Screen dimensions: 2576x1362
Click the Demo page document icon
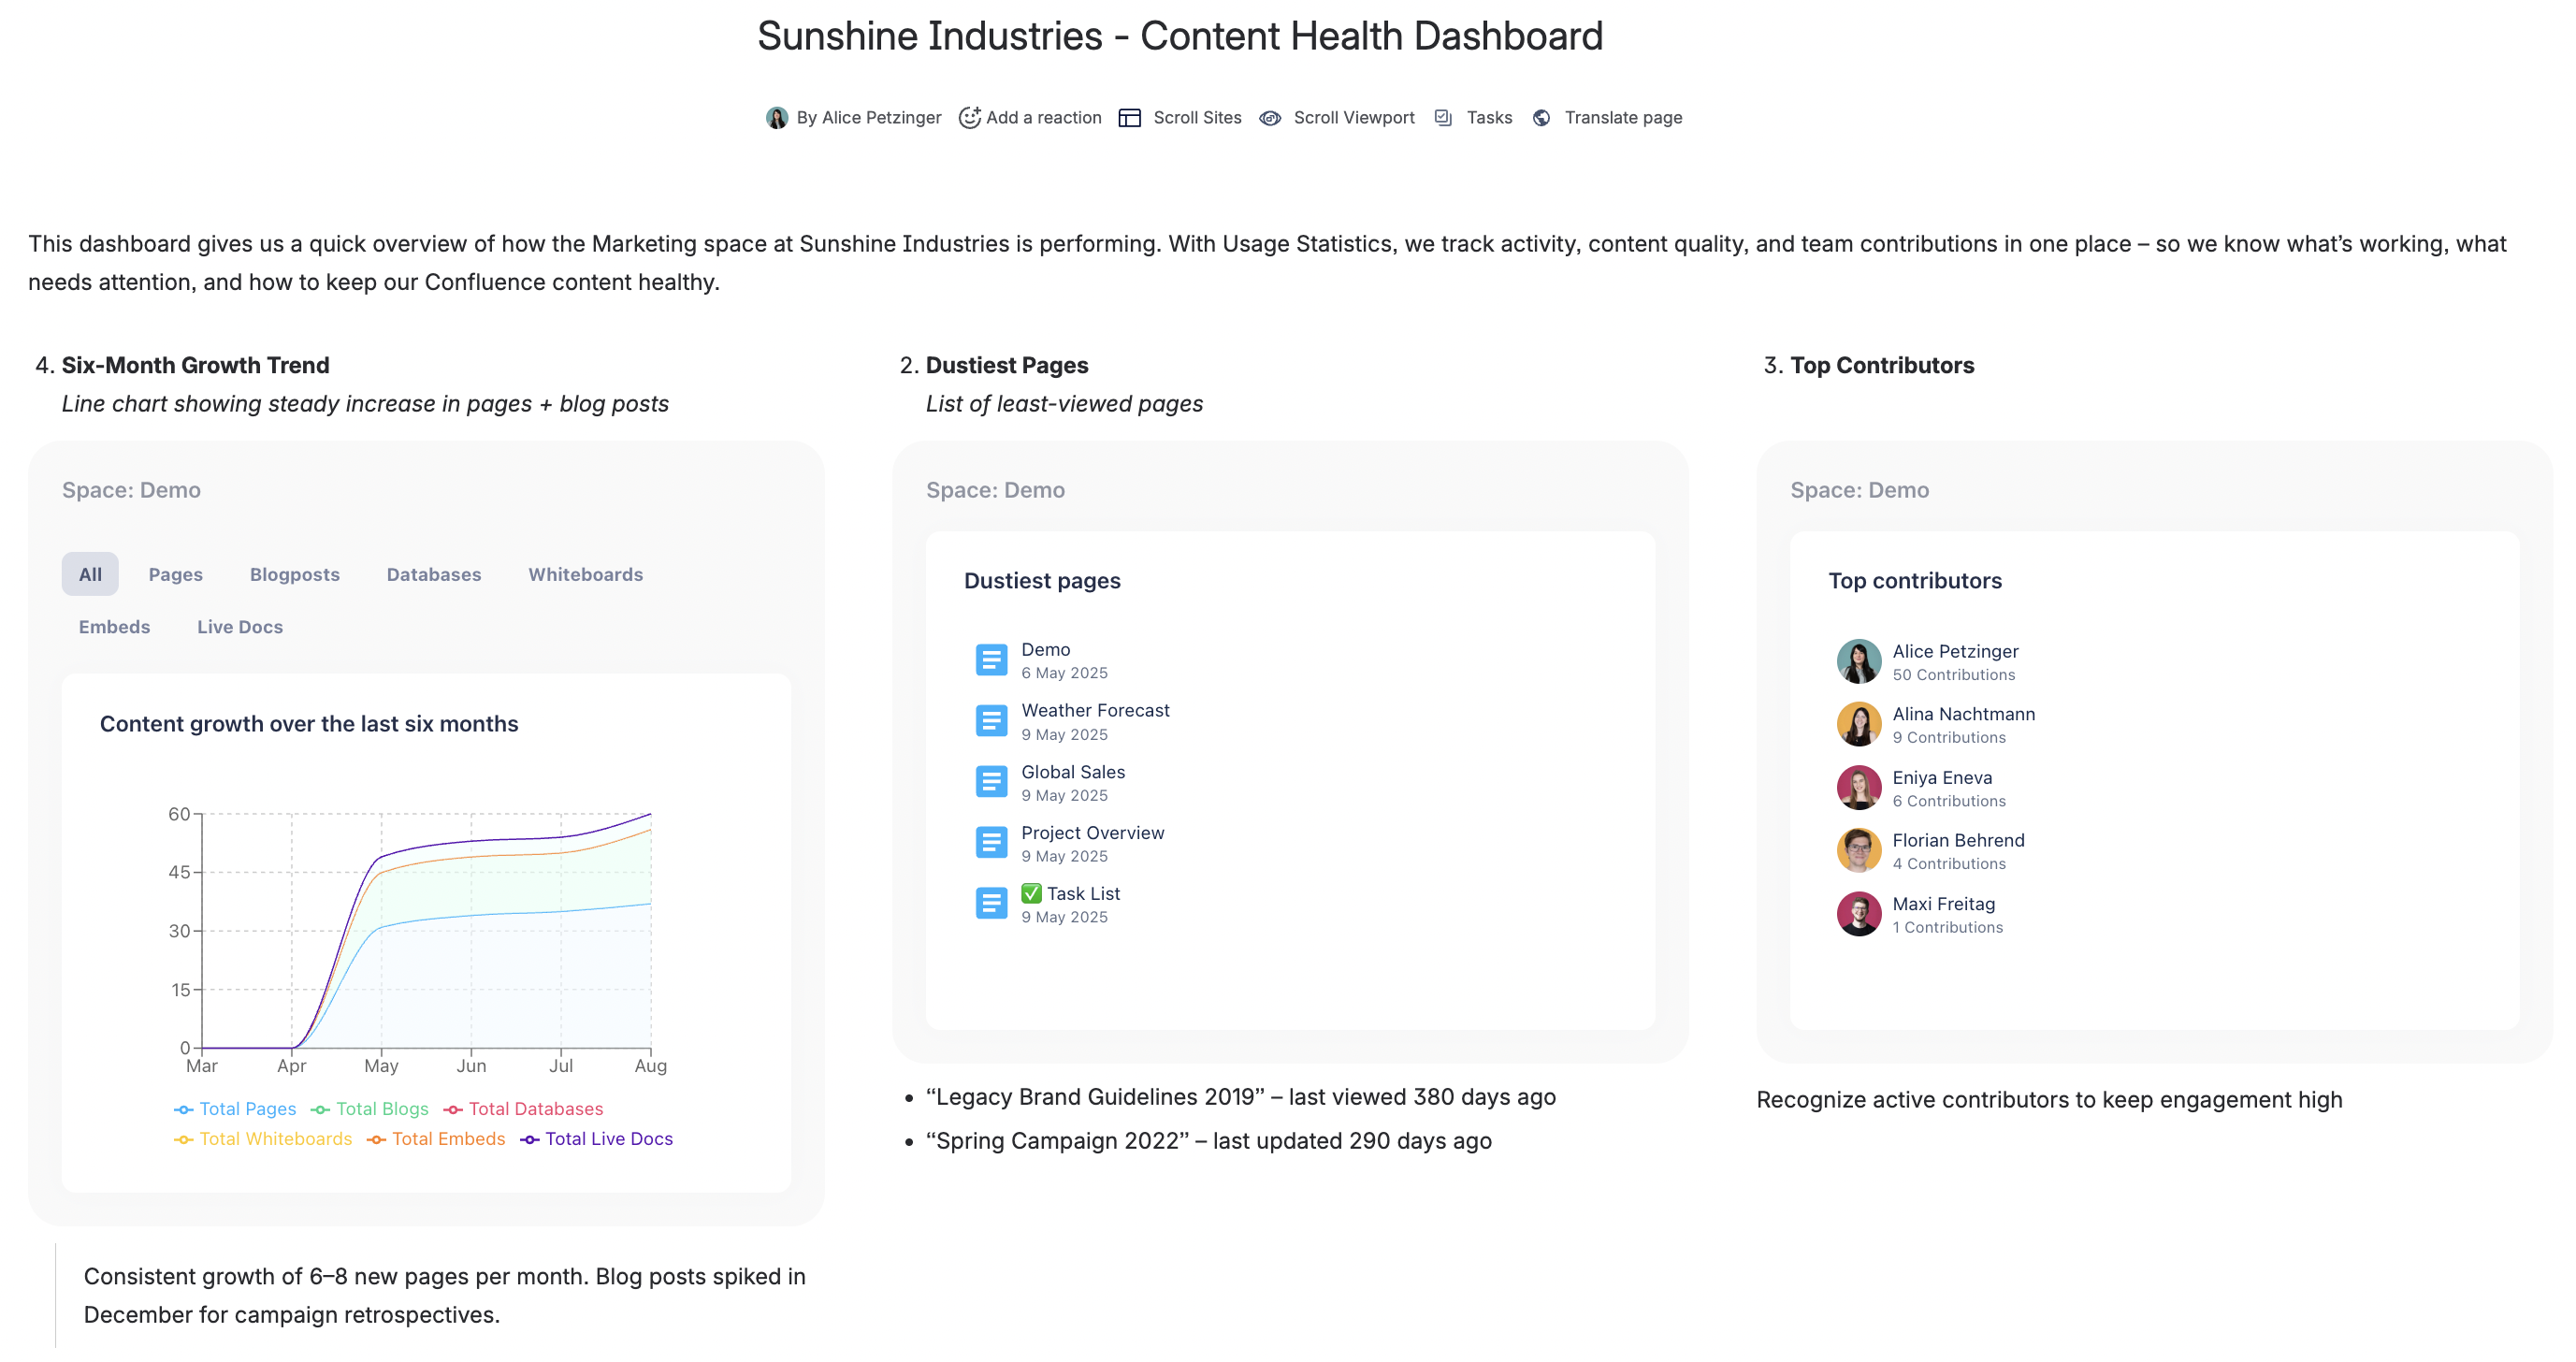pyautogui.click(x=991, y=660)
